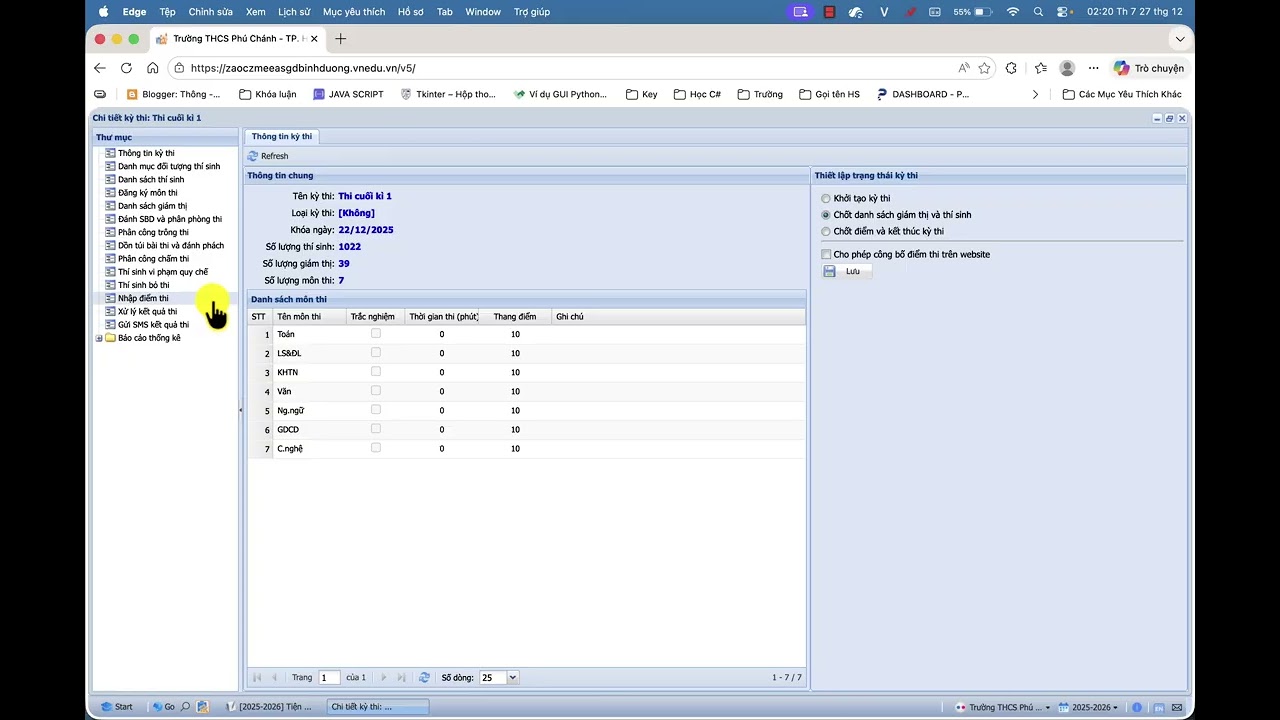The height and width of the screenshot is (720, 1280).
Task: Go to last page in the pager
Action: click(401, 677)
